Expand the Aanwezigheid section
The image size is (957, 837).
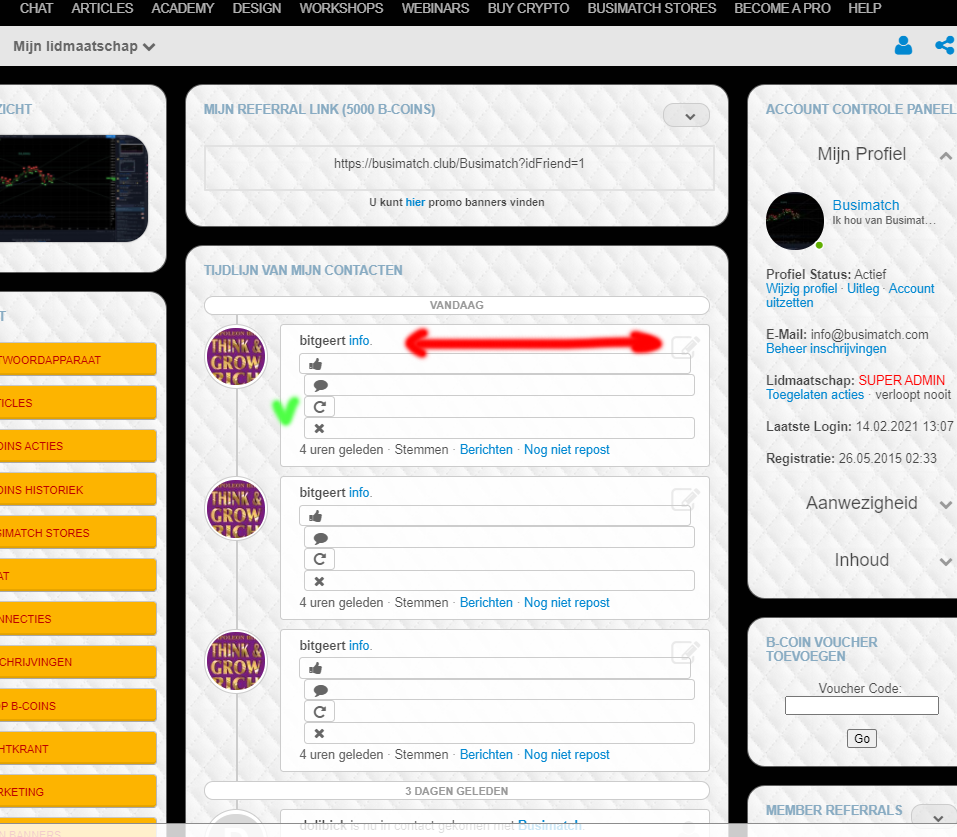945,504
